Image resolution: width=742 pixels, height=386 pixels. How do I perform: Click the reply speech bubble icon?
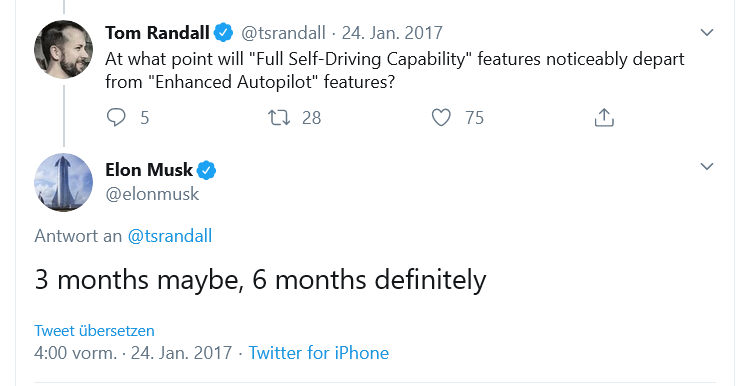(x=116, y=117)
